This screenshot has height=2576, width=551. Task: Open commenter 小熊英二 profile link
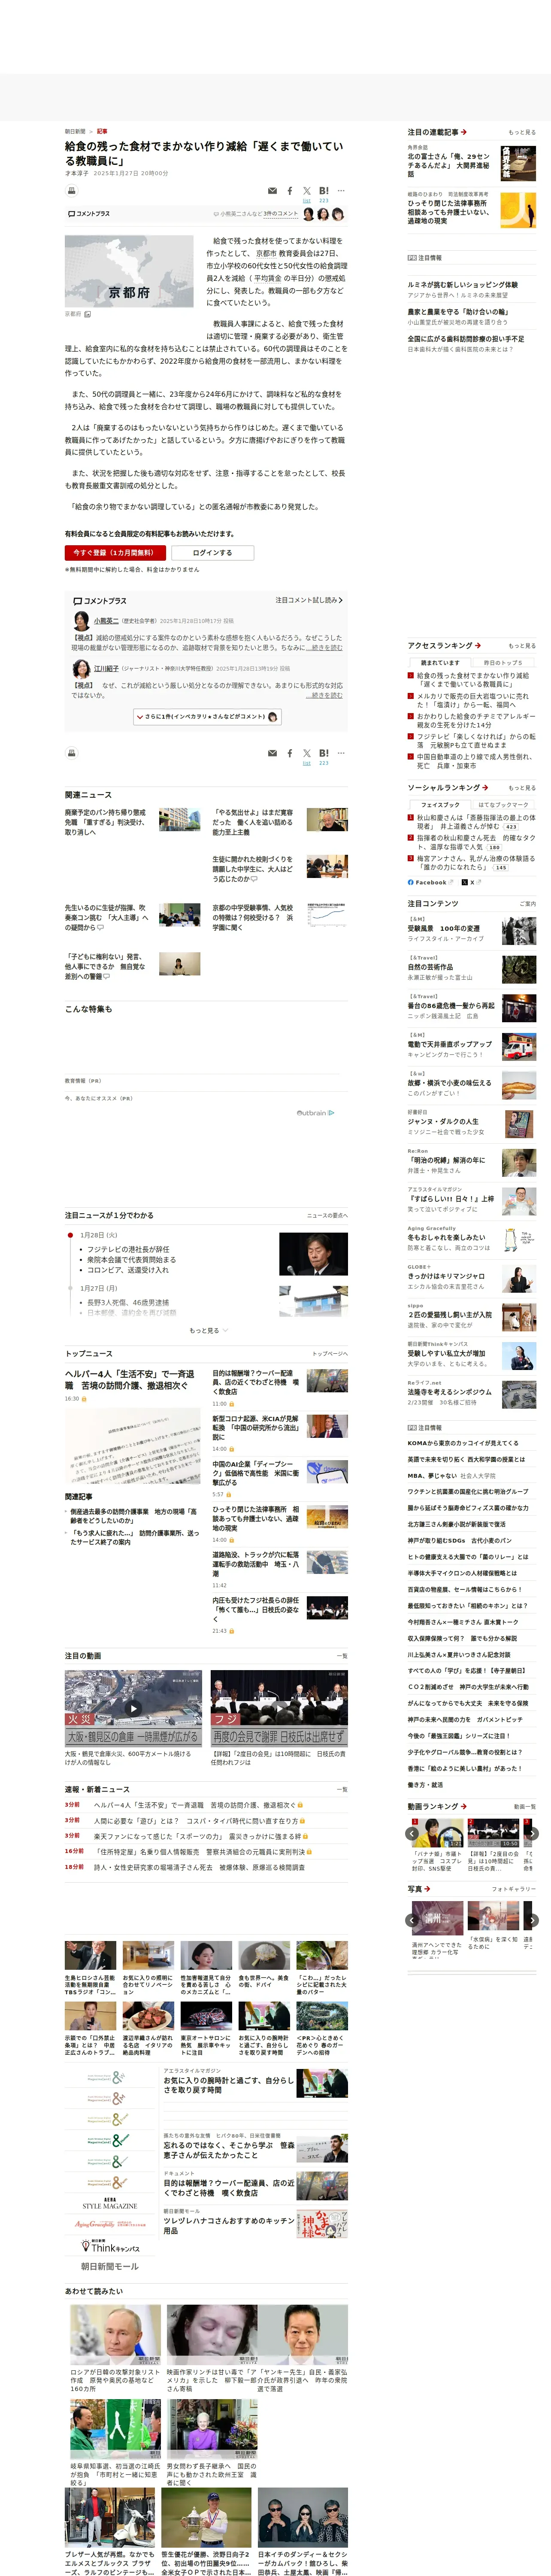[106, 620]
